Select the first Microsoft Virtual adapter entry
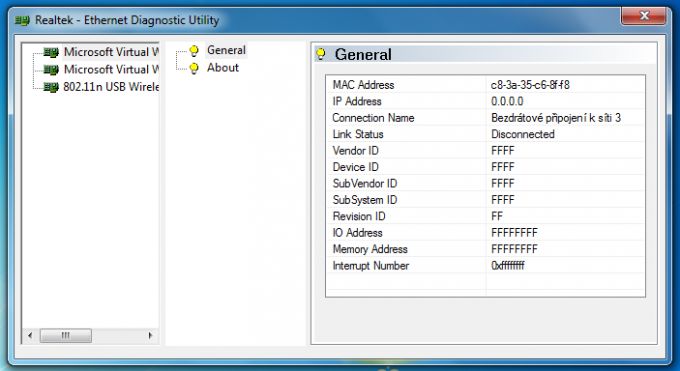The height and width of the screenshot is (371, 680). tap(111, 52)
